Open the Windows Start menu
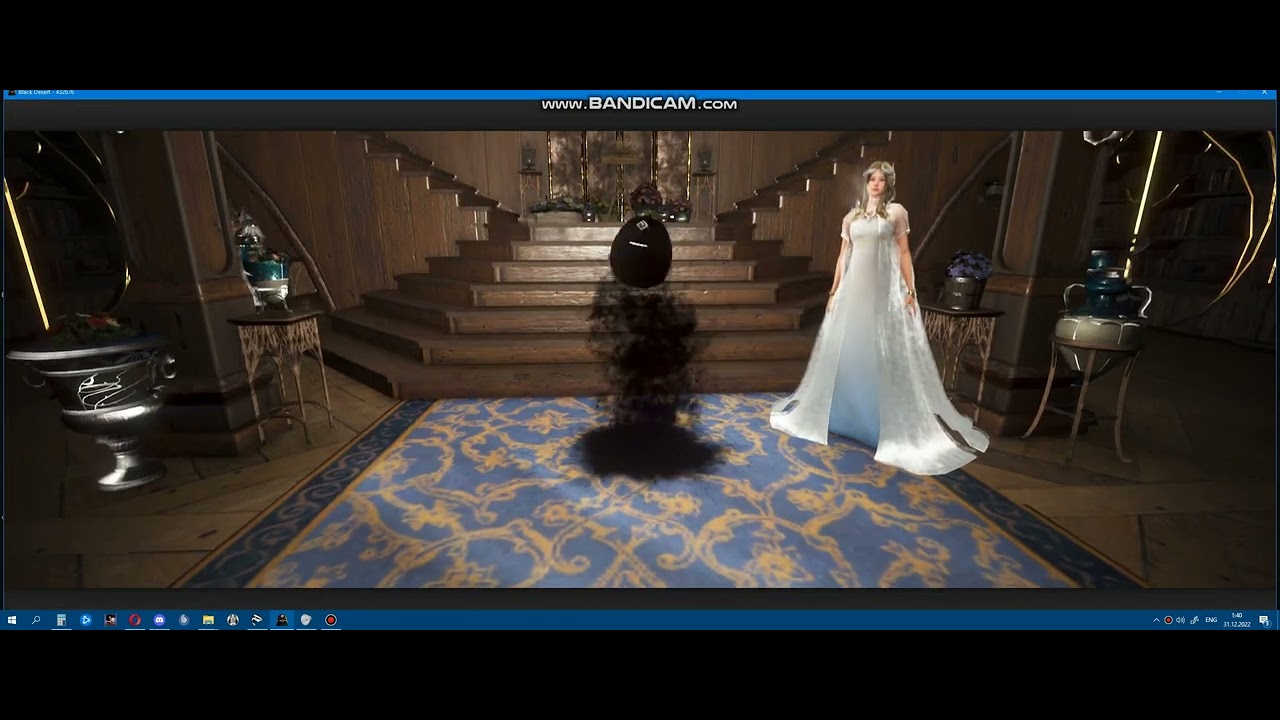This screenshot has width=1280, height=720. point(12,620)
